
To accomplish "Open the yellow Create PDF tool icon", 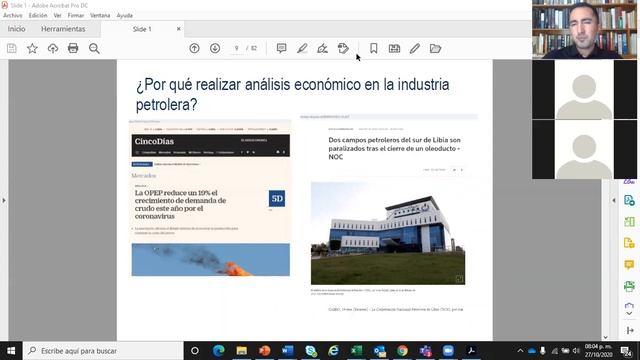I will point(629,243).
